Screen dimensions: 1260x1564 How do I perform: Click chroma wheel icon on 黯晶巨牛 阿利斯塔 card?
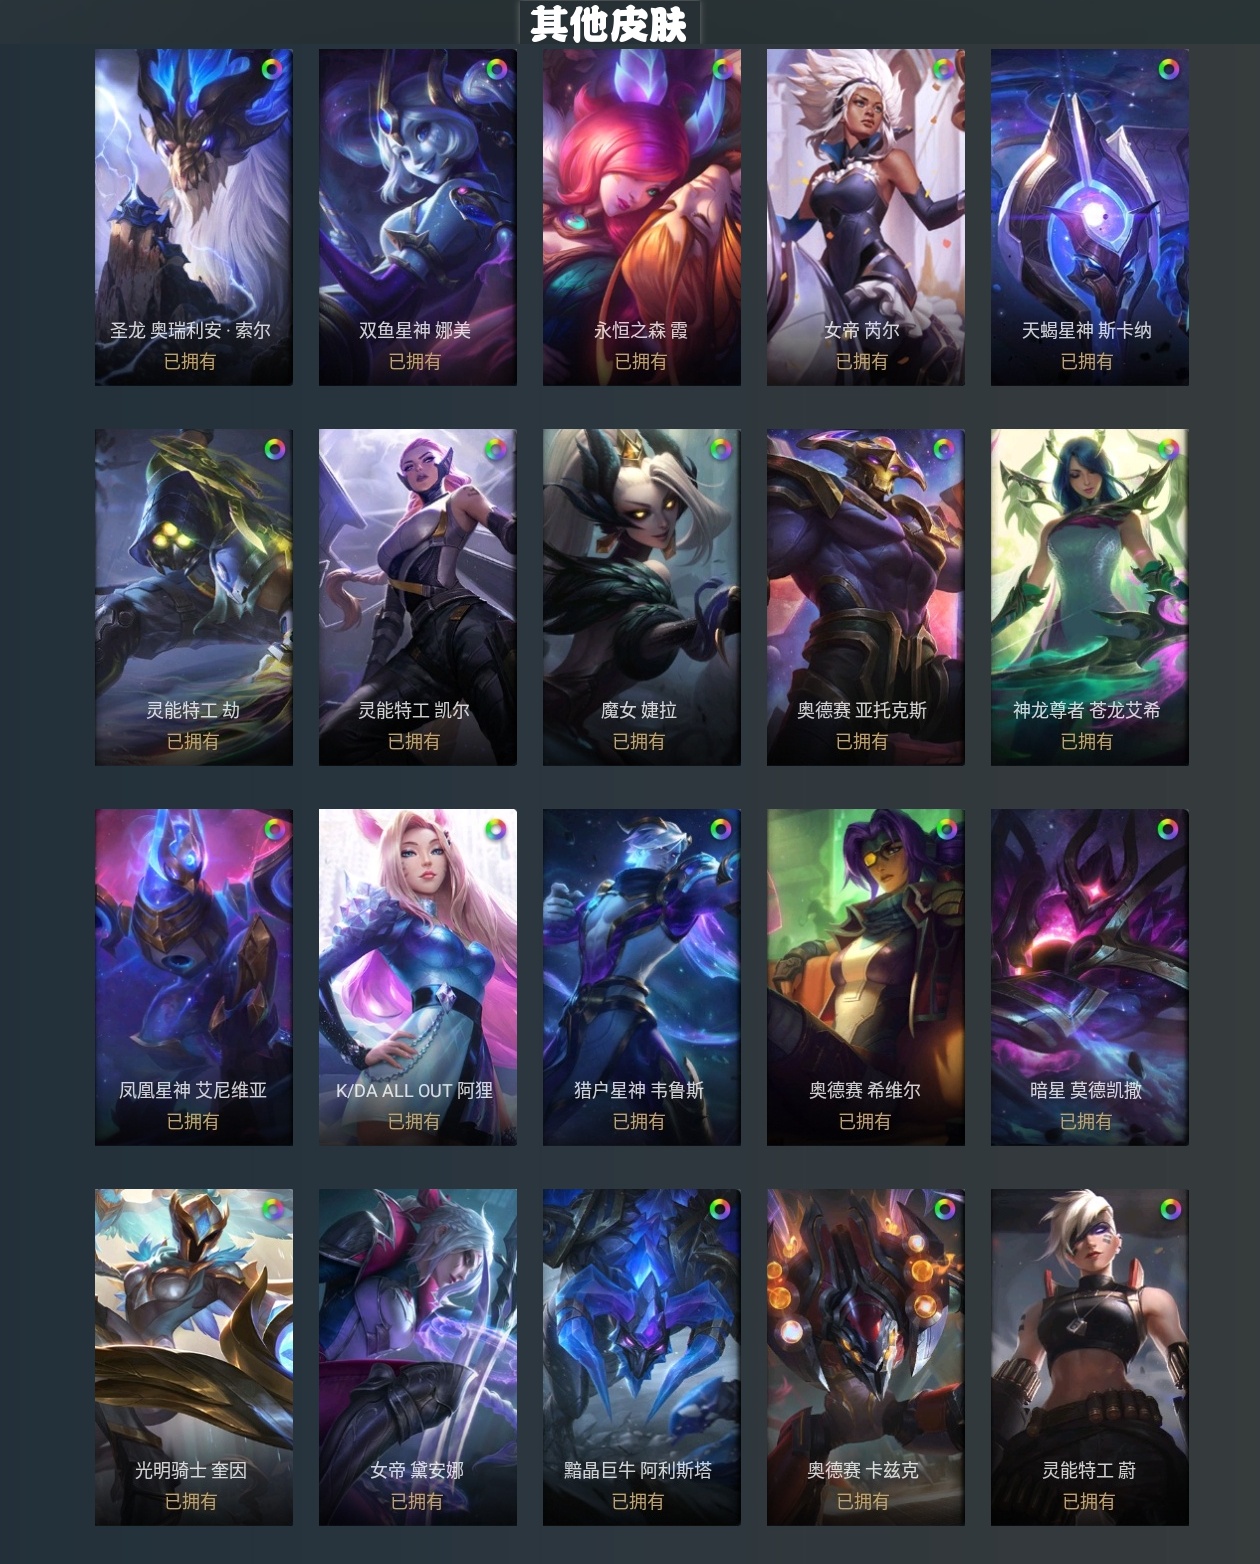[x=720, y=1209]
